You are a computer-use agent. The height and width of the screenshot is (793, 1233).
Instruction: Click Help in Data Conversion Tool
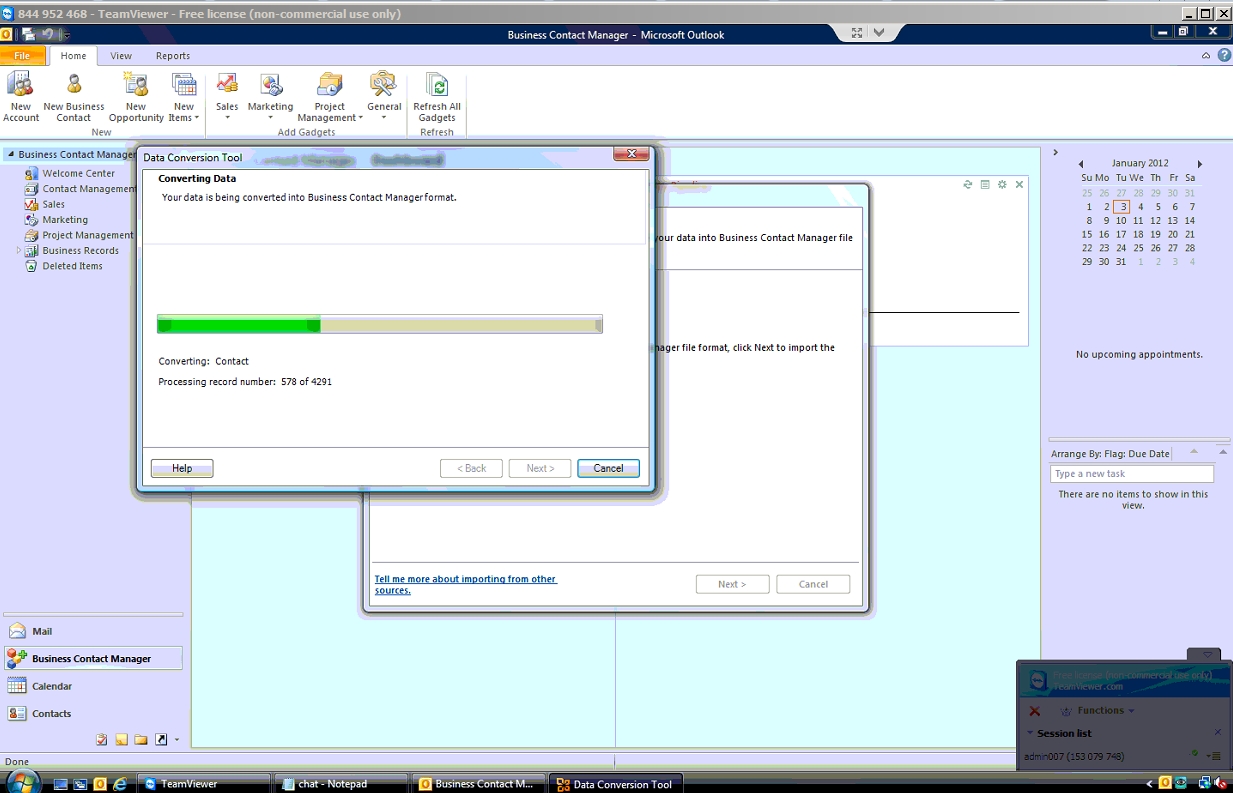[x=182, y=468]
